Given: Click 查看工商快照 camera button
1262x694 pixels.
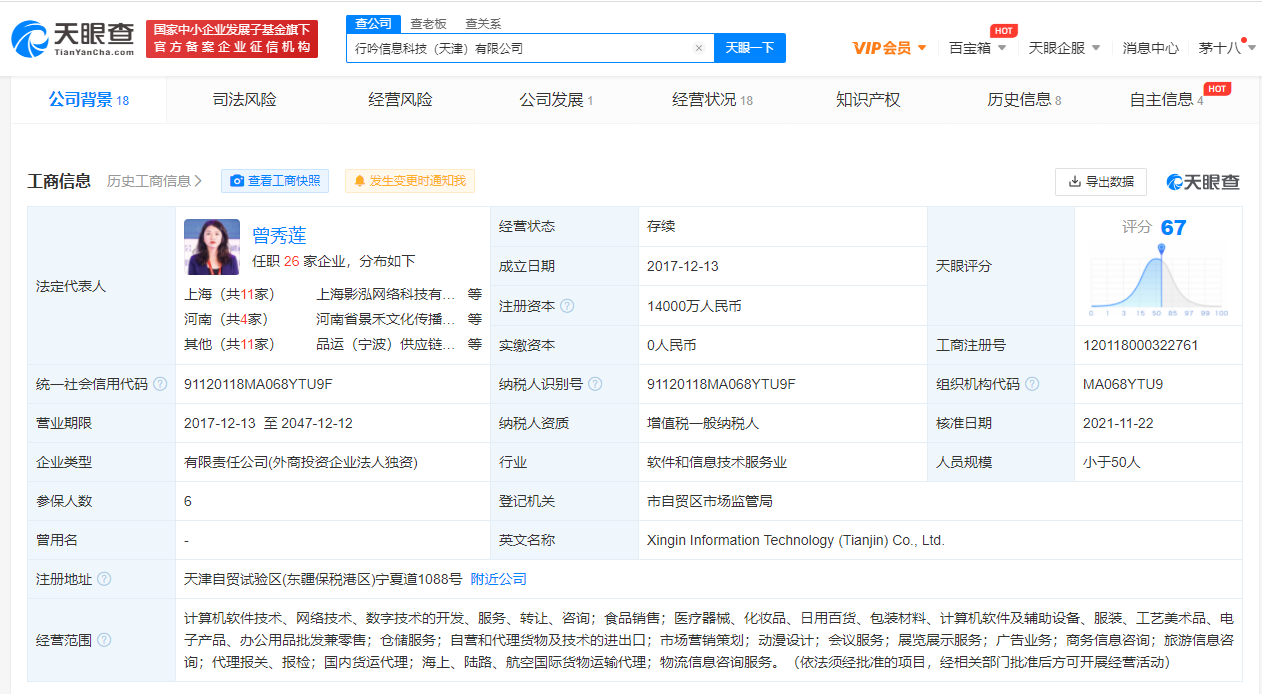Looking at the screenshot, I should [275, 181].
